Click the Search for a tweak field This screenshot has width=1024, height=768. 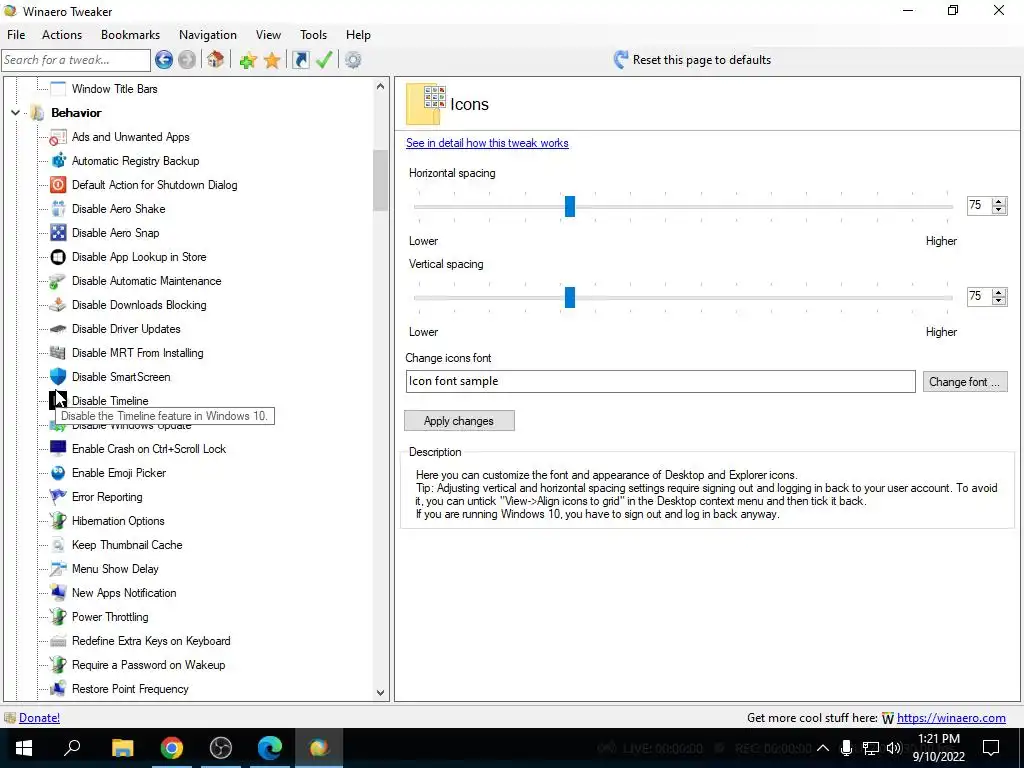[76, 60]
